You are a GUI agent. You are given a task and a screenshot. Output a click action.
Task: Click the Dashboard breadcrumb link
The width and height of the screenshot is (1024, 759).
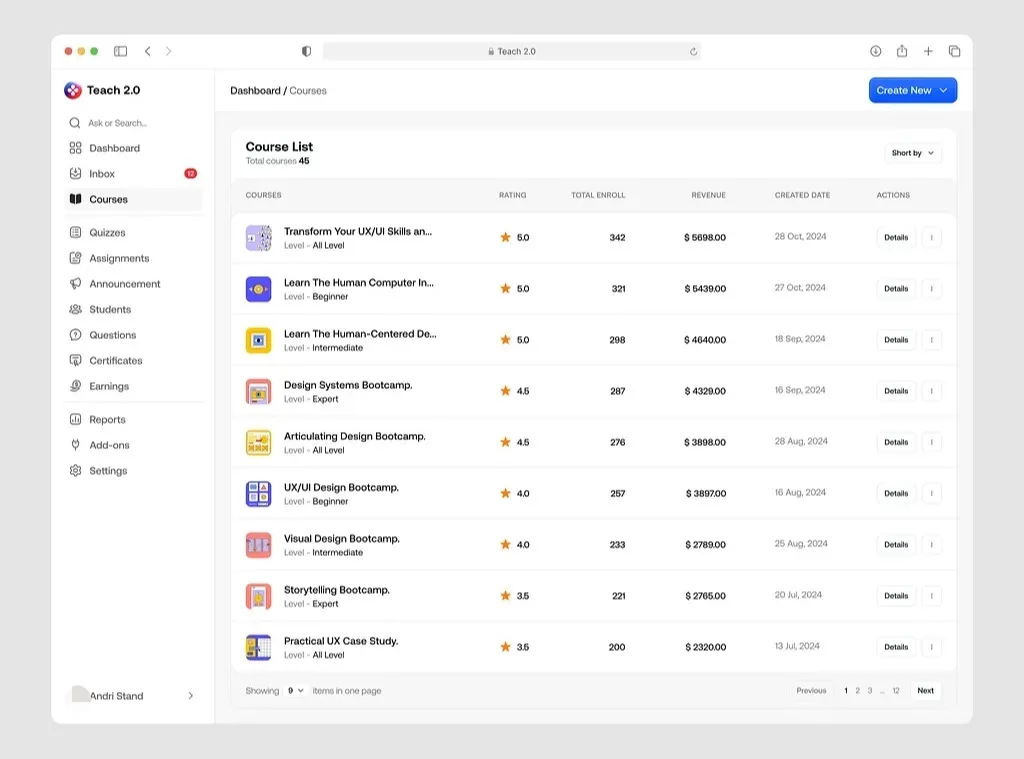[x=255, y=91]
